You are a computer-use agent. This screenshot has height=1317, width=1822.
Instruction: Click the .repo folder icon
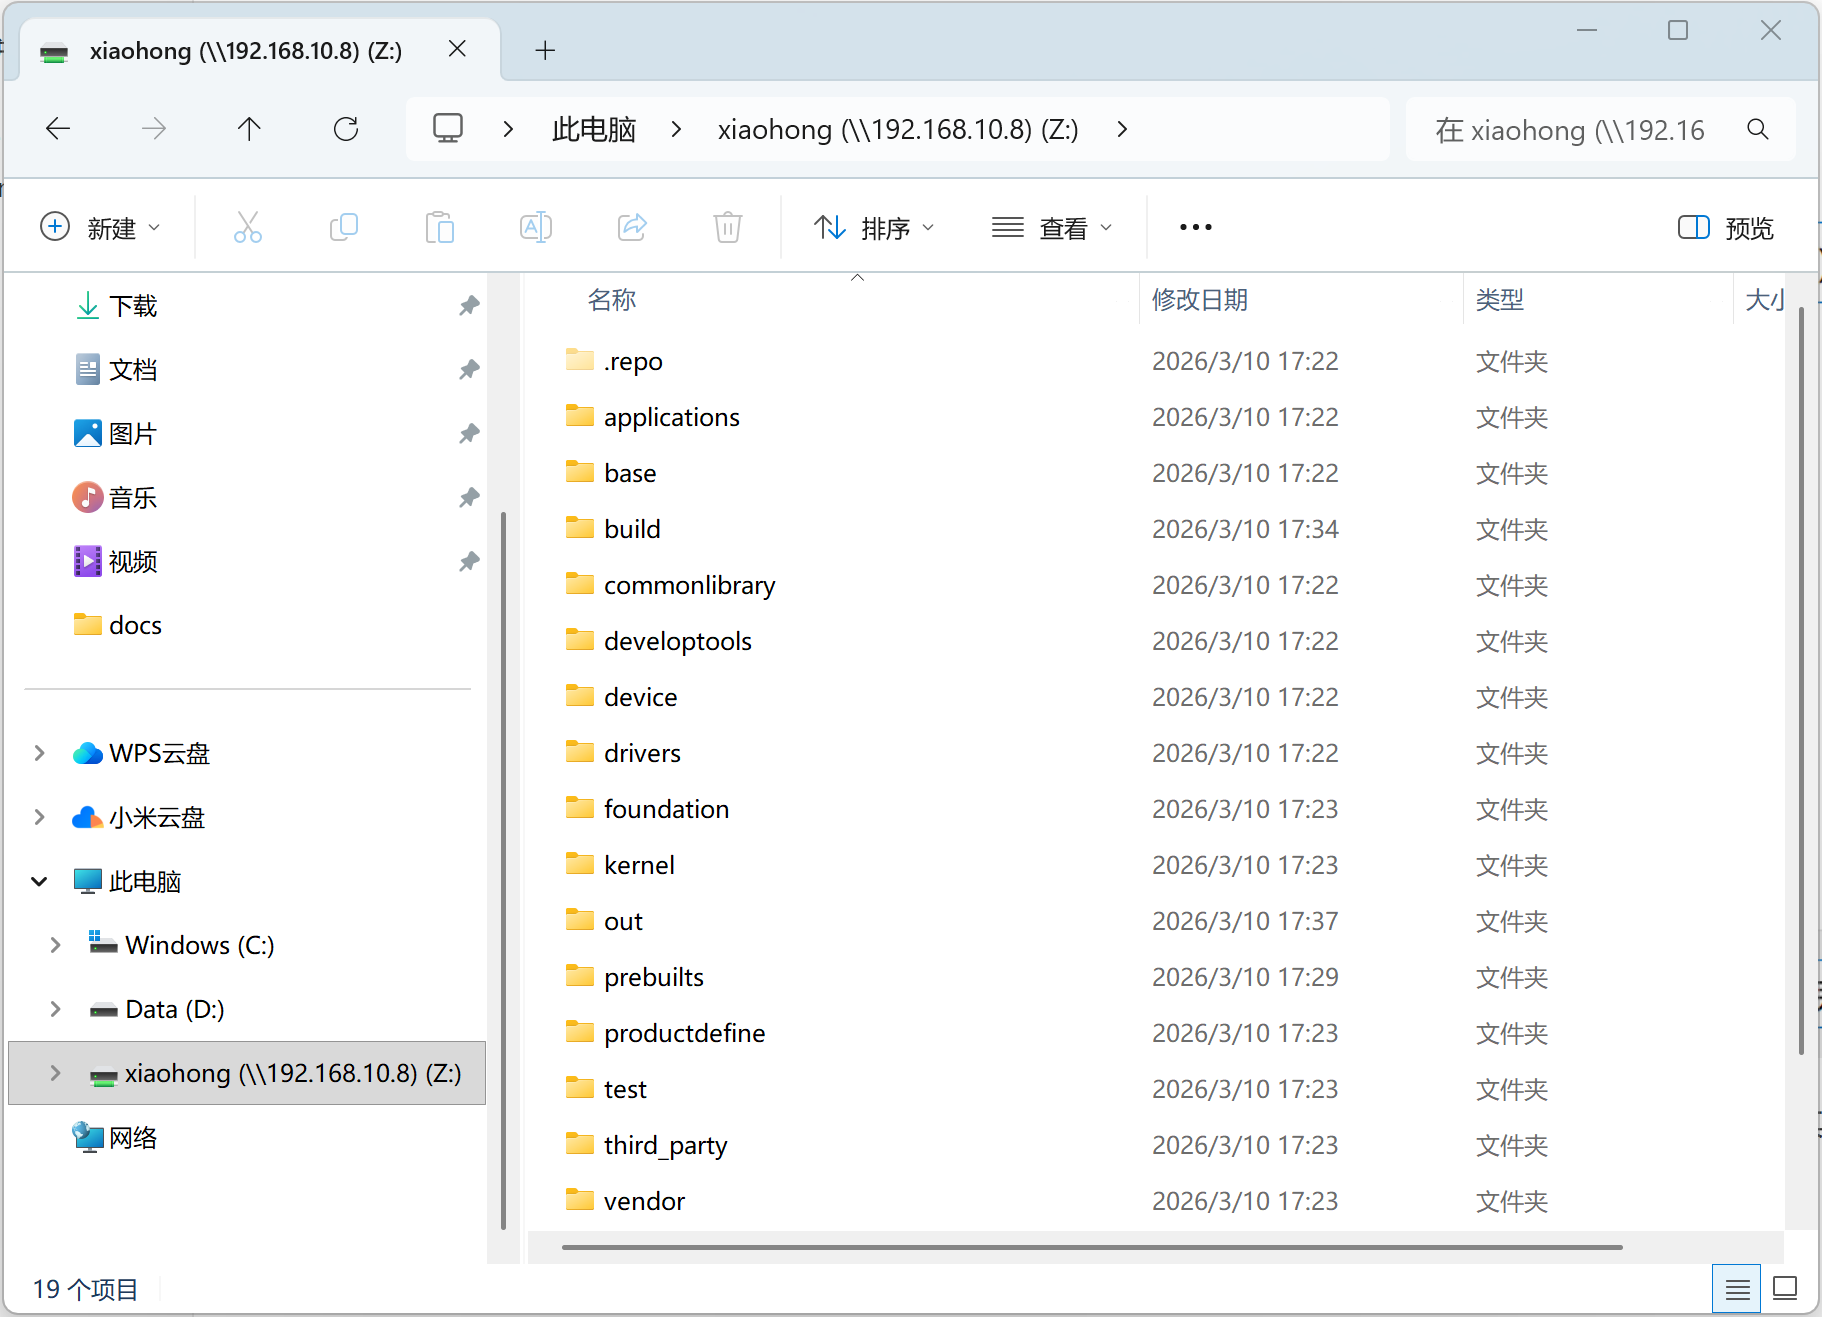coord(580,359)
